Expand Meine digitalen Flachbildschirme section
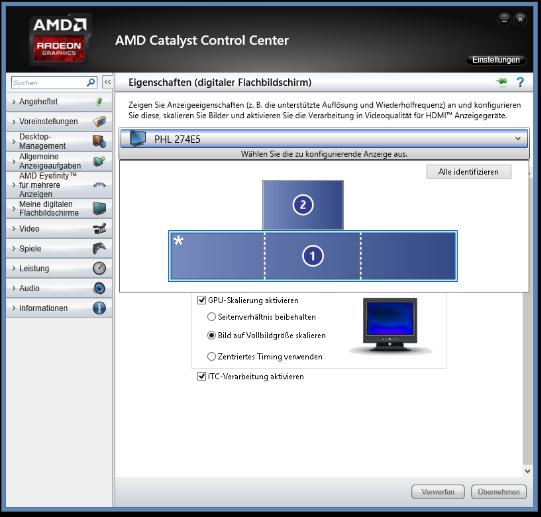 59,208
